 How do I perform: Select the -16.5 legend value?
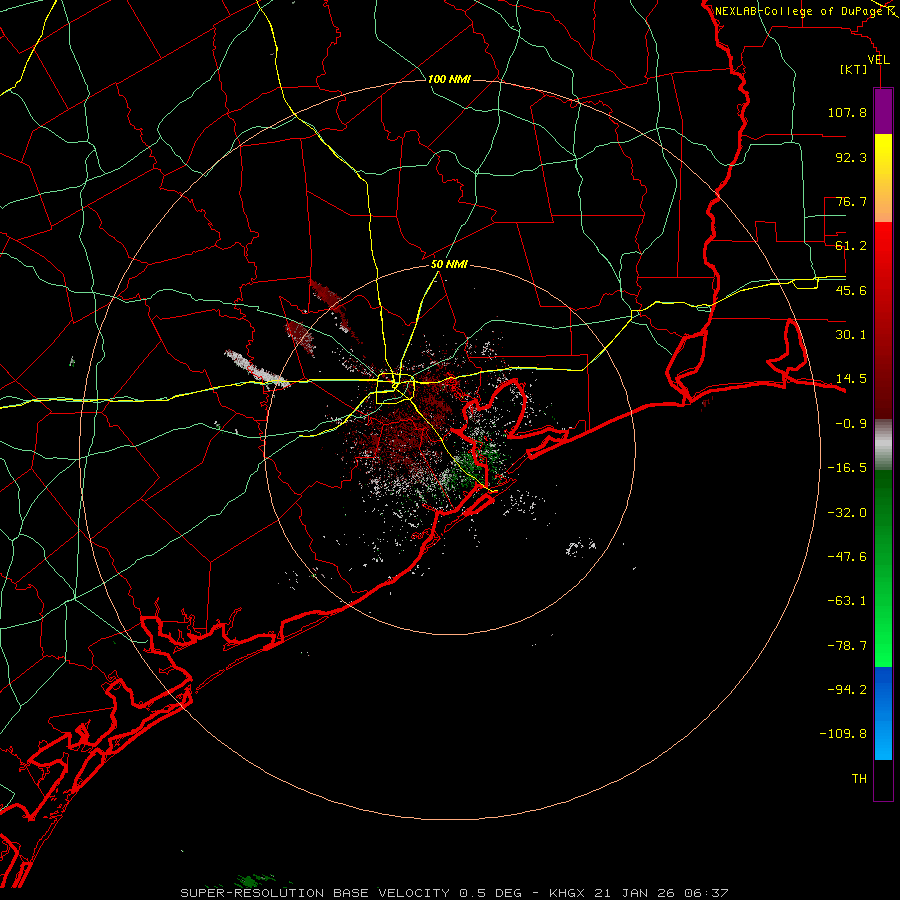[847, 468]
